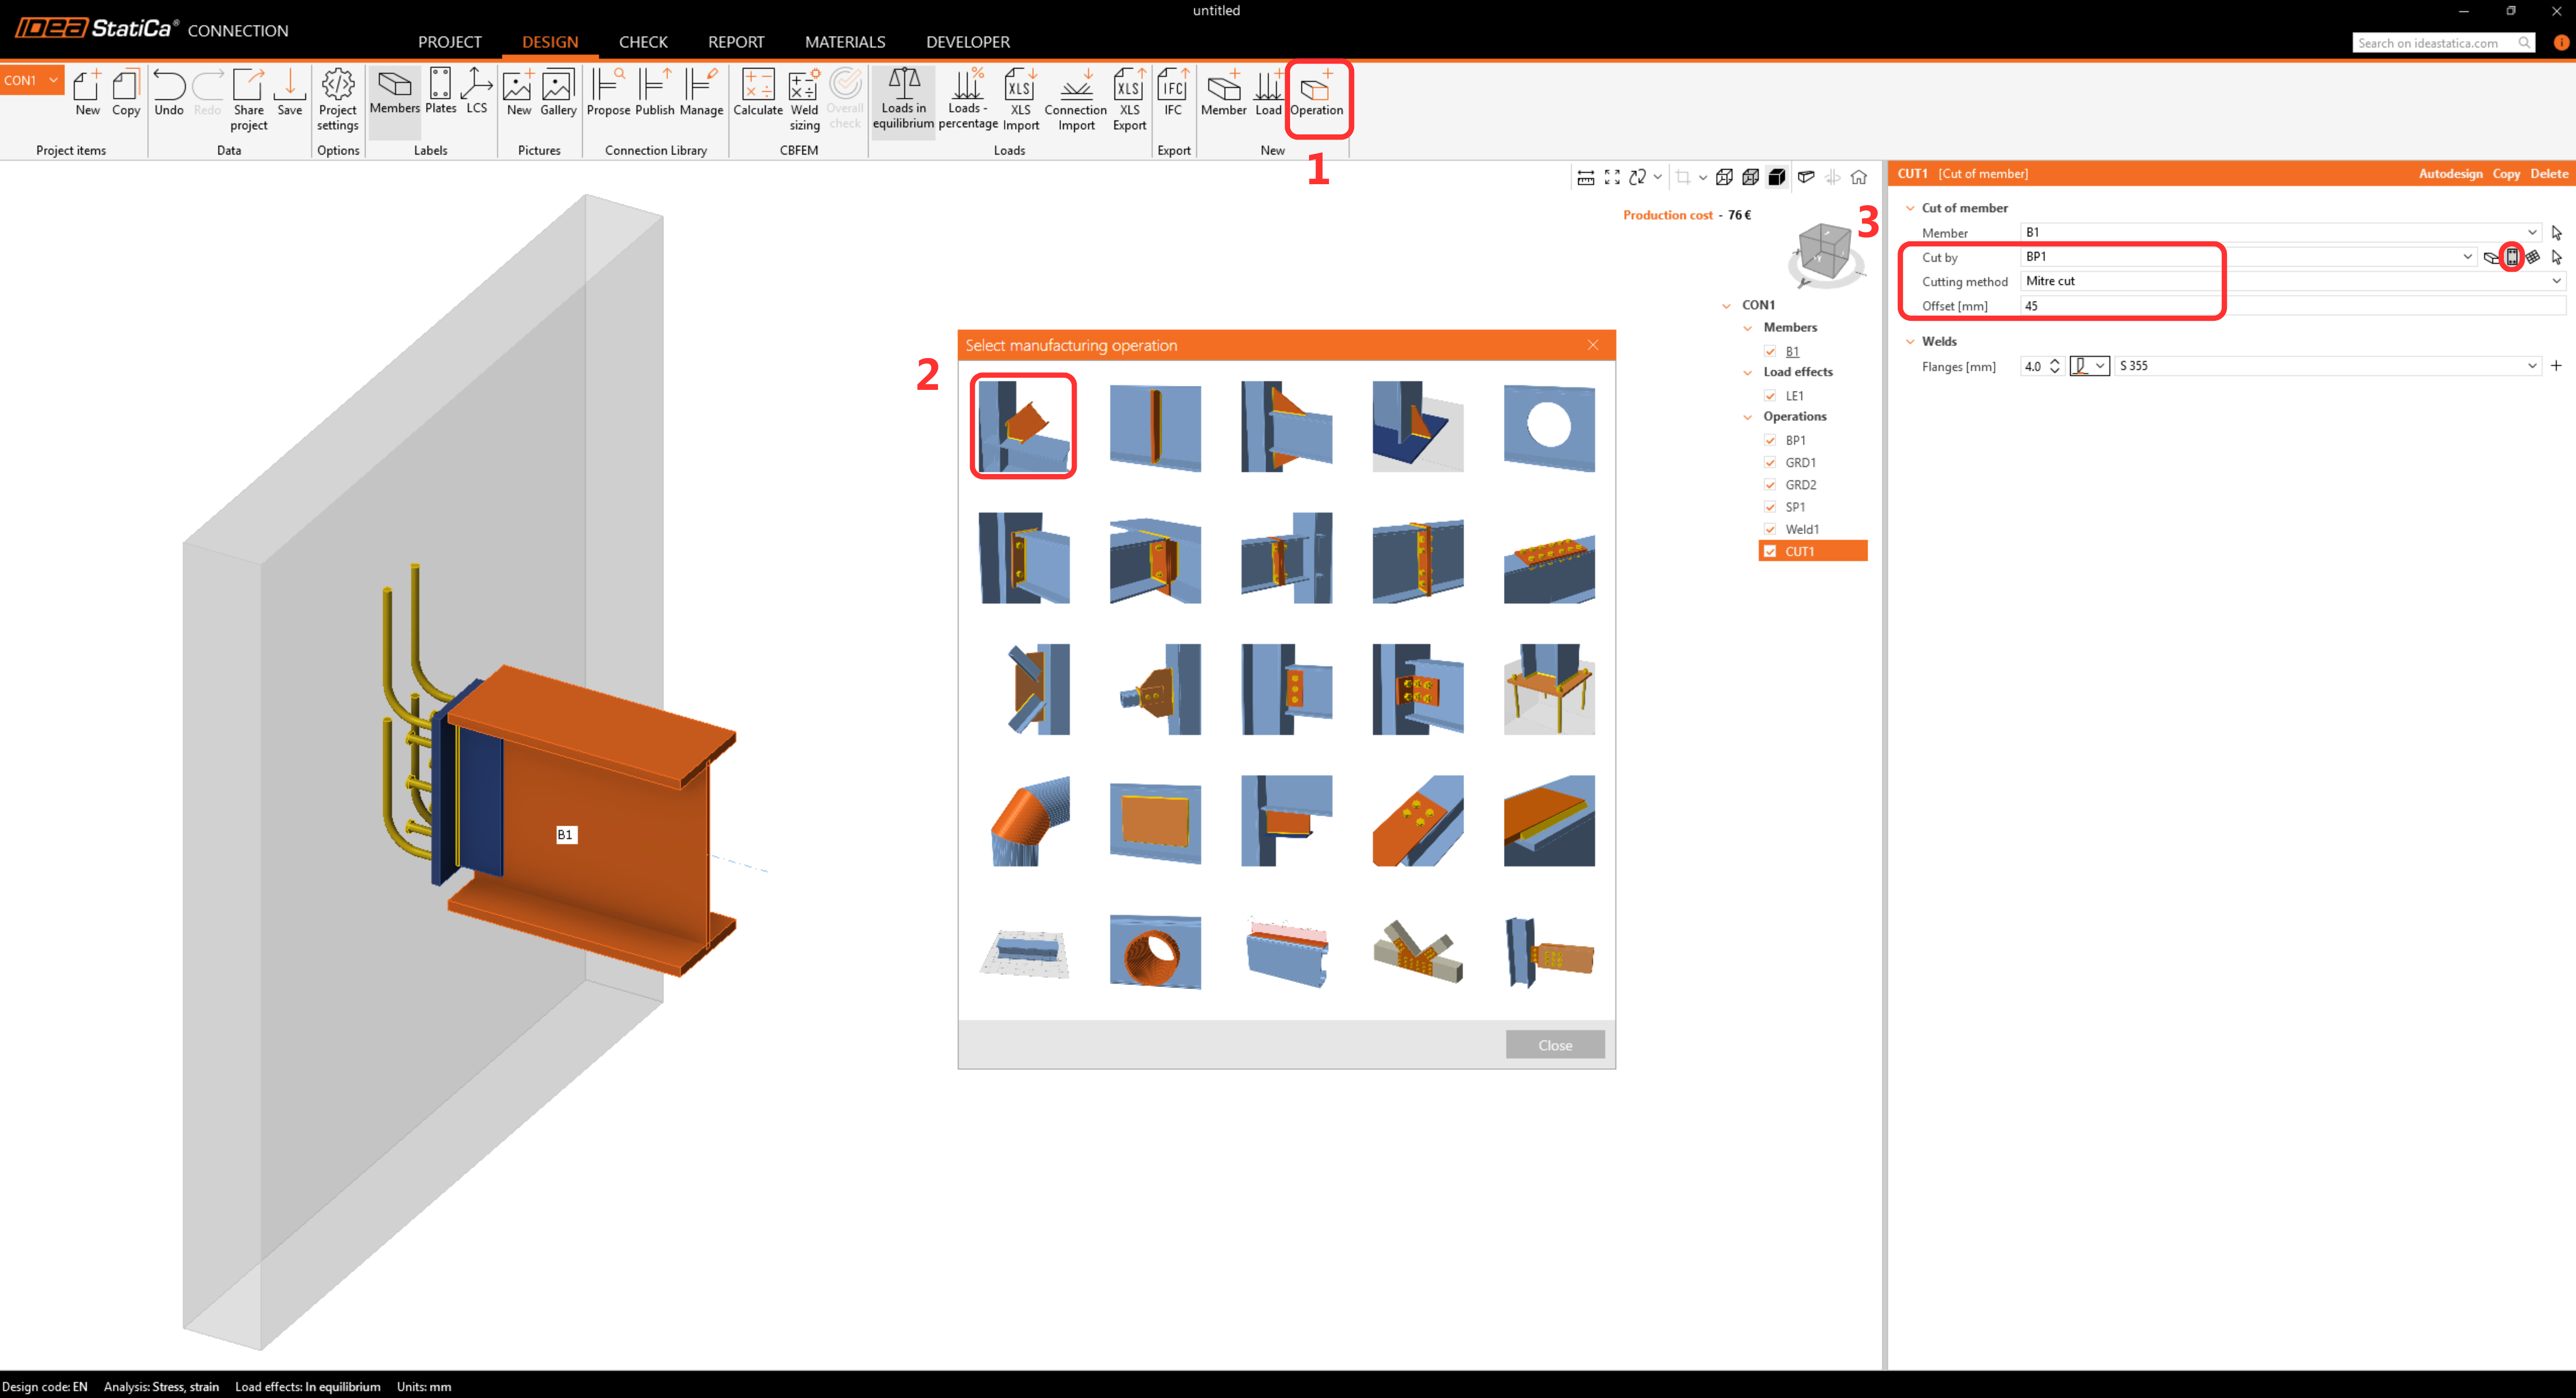Click the Loads in equilibrium icon

tap(903, 97)
